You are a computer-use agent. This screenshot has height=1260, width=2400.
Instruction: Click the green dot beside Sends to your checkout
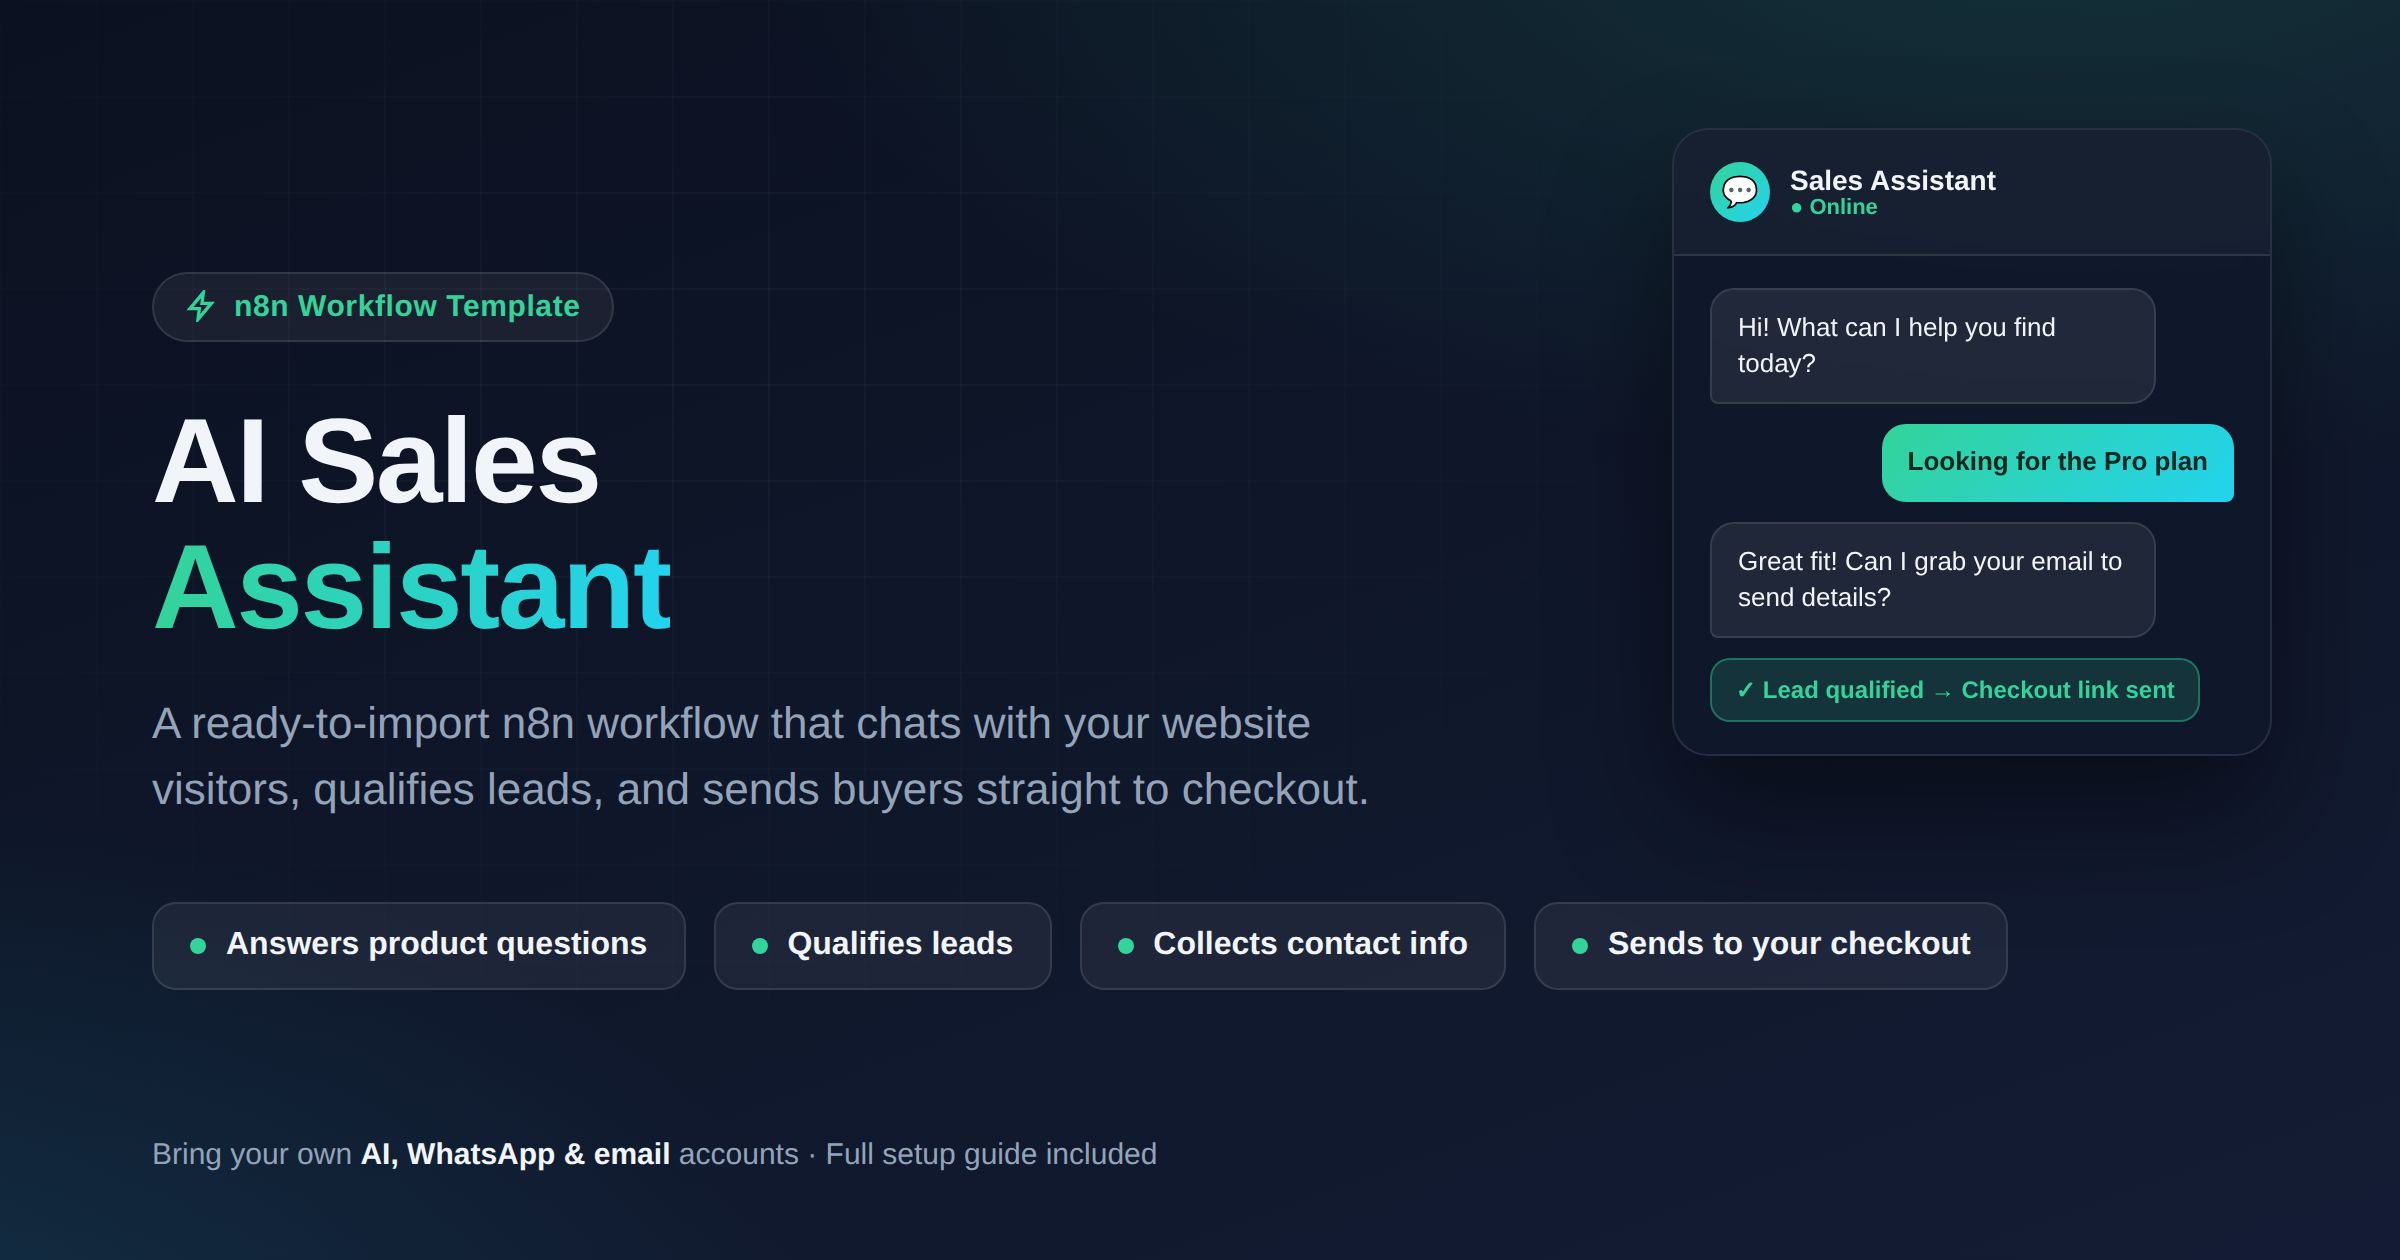coord(1580,945)
